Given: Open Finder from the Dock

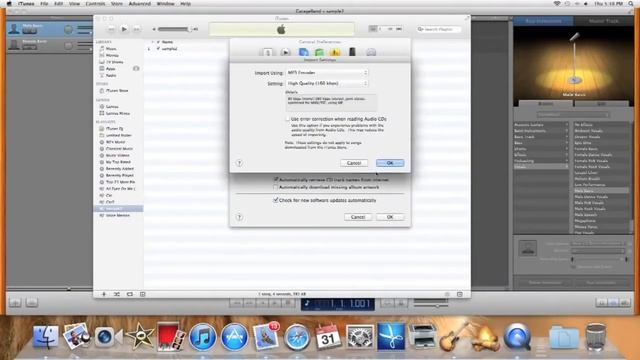Looking at the screenshot, I should [x=46, y=337].
